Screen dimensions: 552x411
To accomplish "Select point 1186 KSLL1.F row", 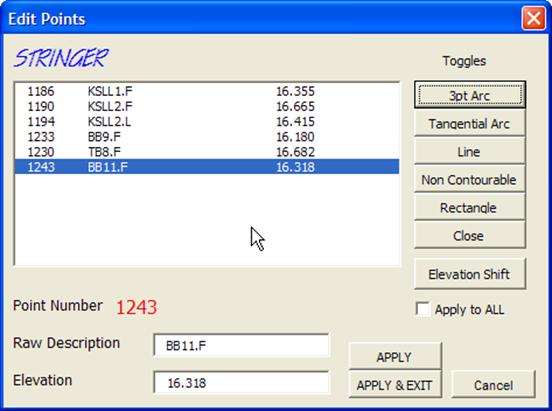I will (207, 91).
